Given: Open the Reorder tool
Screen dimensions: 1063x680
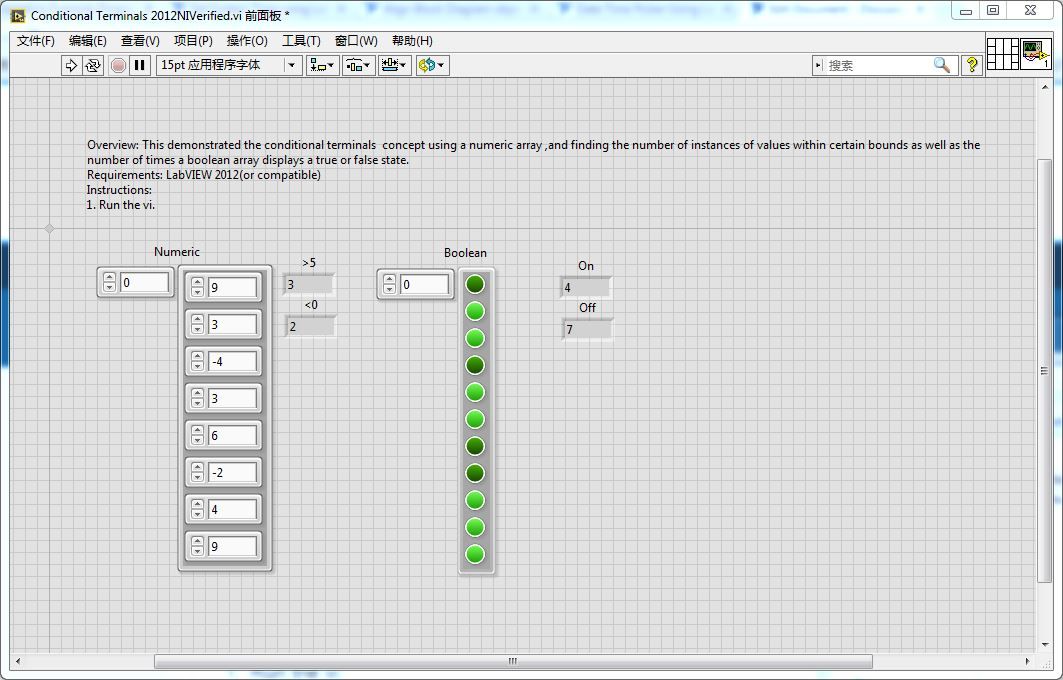Looking at the screenshot, I should 432,65.
